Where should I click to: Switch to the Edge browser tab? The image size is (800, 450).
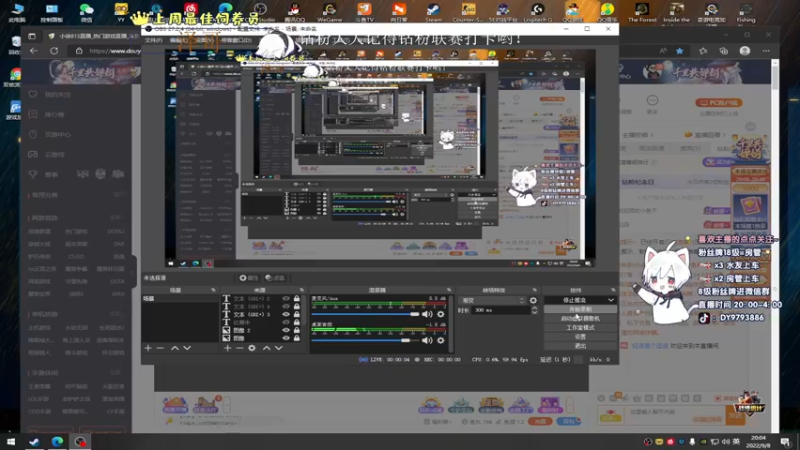pyautogui.click(x=93, y=36)
